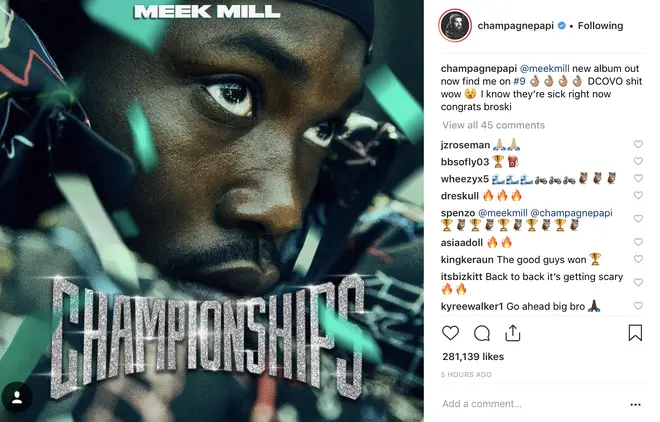Like kingkeraun's comment heart

[x=638, y=259]
